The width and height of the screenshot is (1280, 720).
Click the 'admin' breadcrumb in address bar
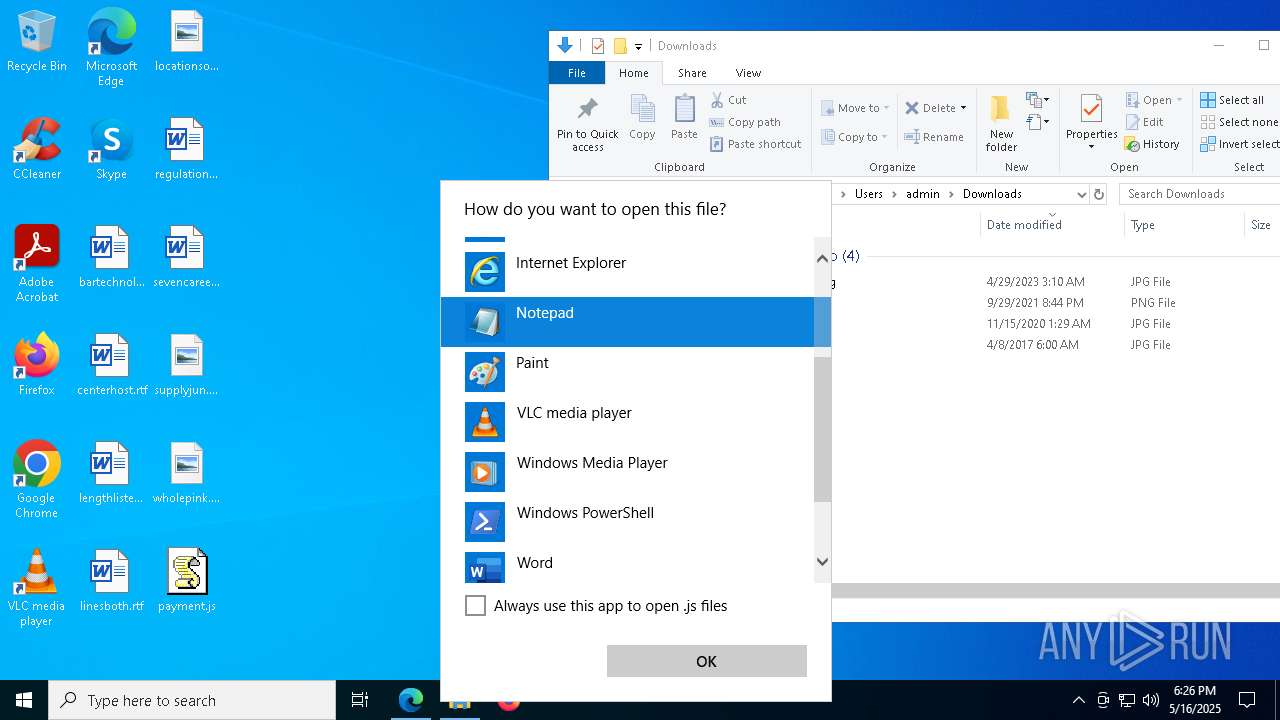tap(923, 194)
